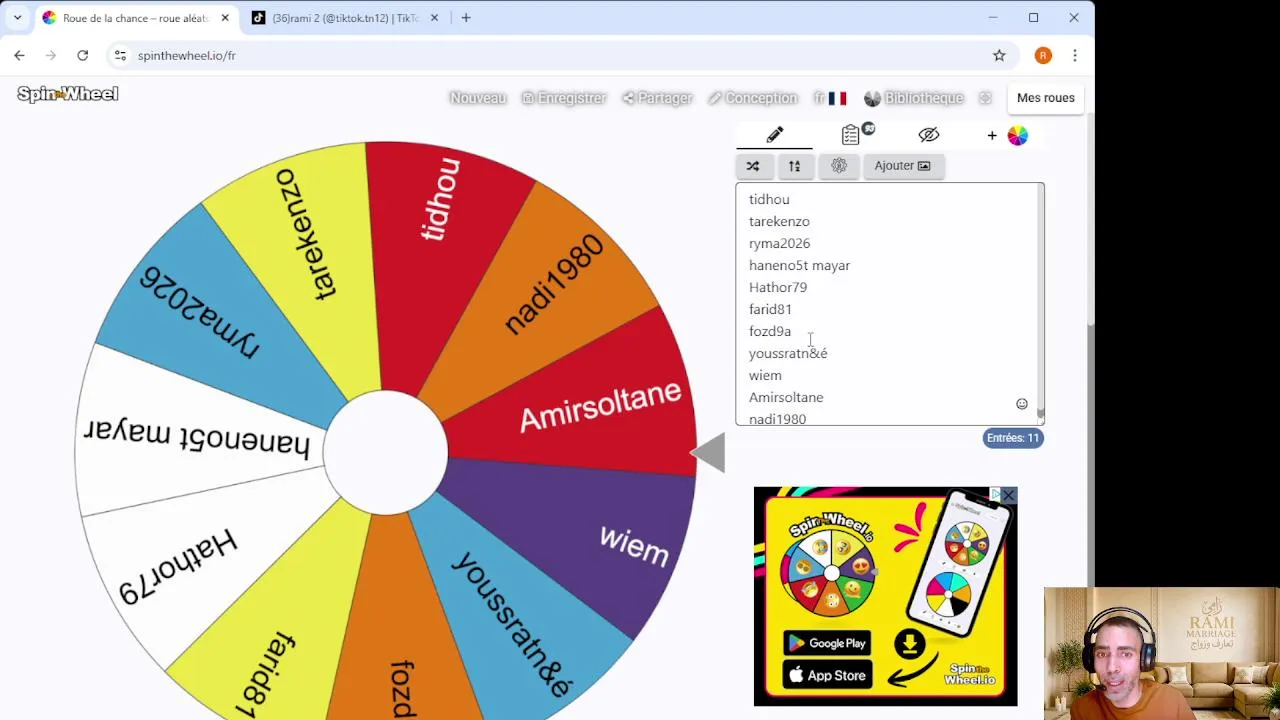Click the orange nadi1980 wheel slice
Image resolution: width=1280 pixels, height=720 pixels.
tap(555, 285)
